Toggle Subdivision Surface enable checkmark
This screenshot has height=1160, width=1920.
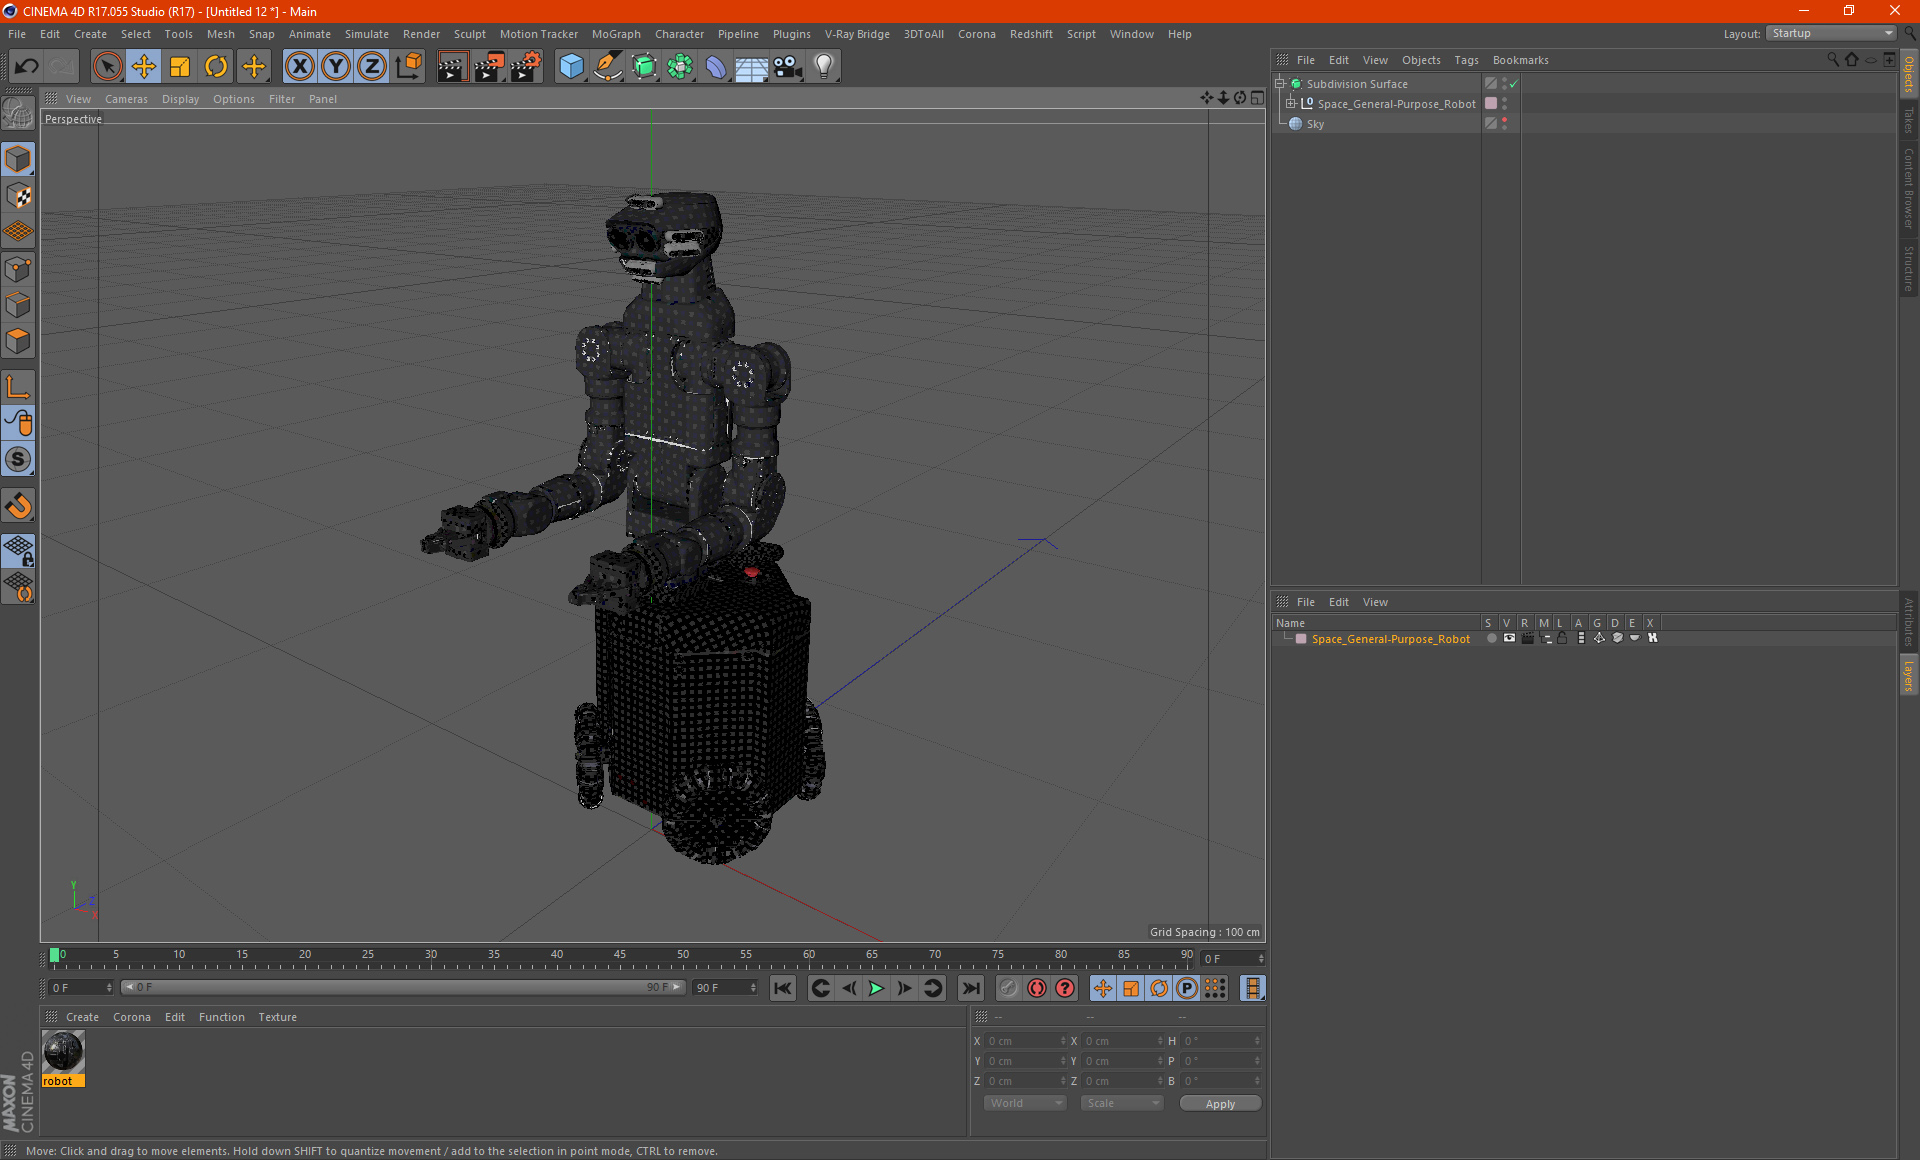1514,84
